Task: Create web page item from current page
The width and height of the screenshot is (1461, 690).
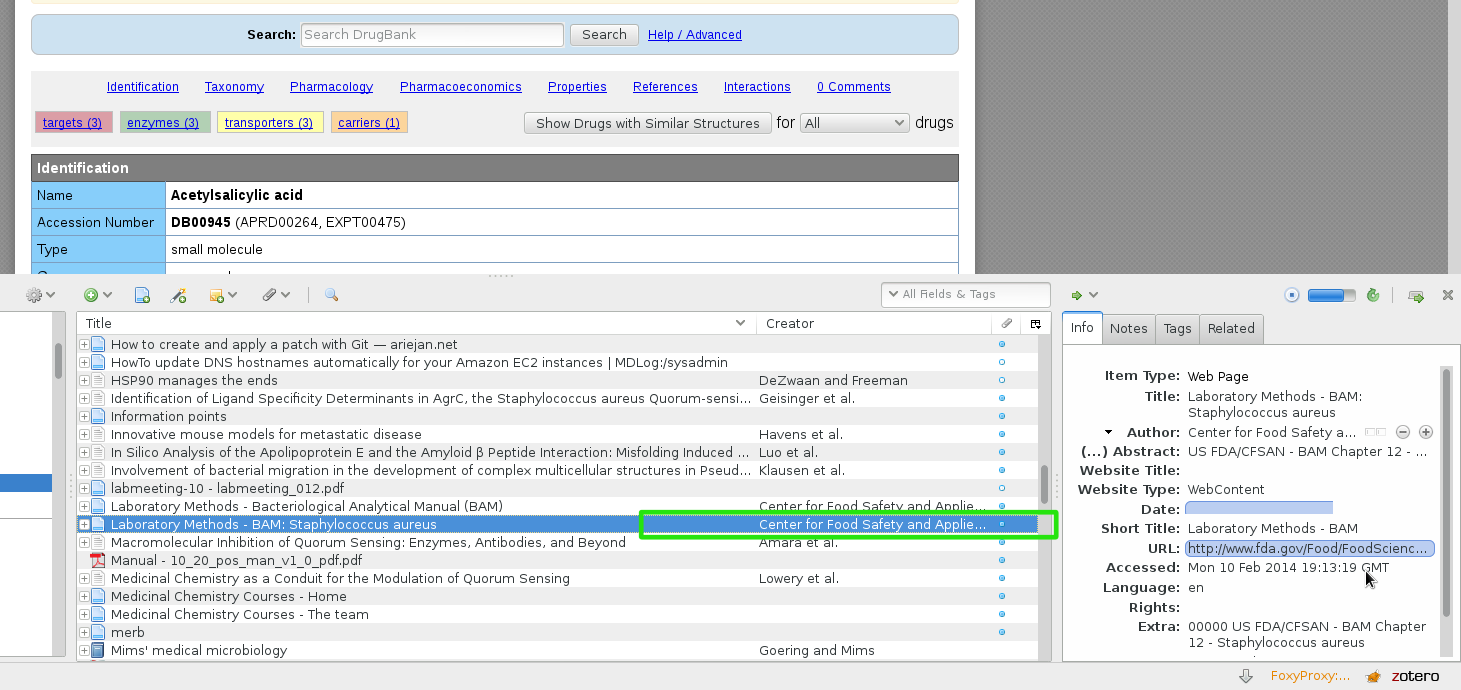Action: 143,295
